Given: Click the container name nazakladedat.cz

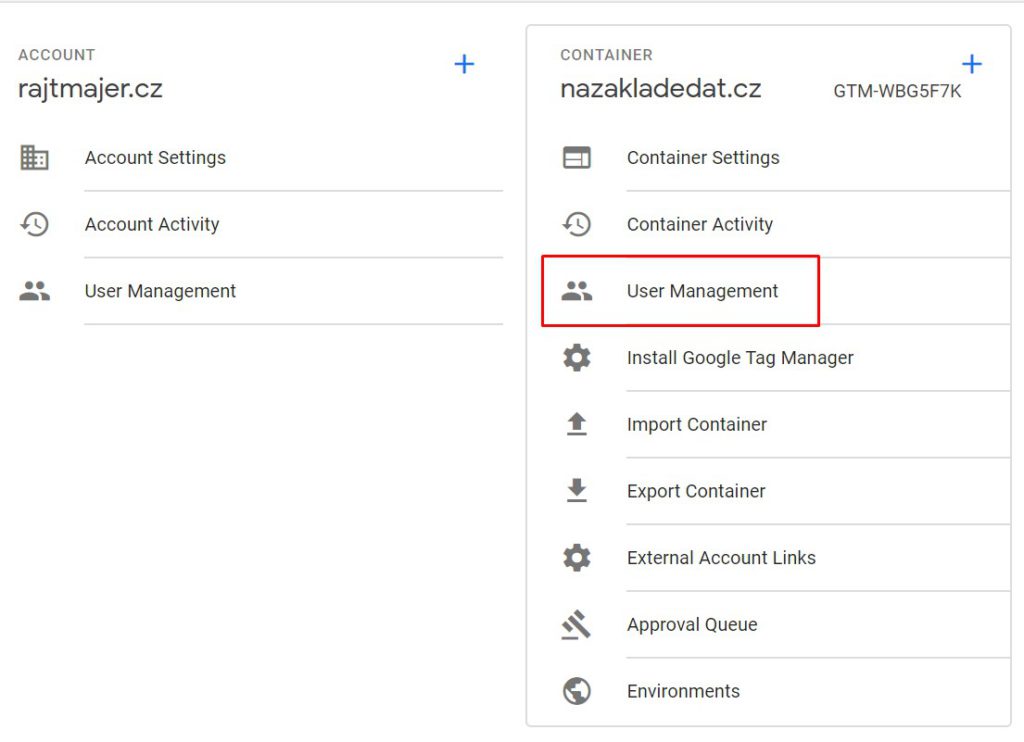Looking at the screenshot, I should click(x=661, y=88).
